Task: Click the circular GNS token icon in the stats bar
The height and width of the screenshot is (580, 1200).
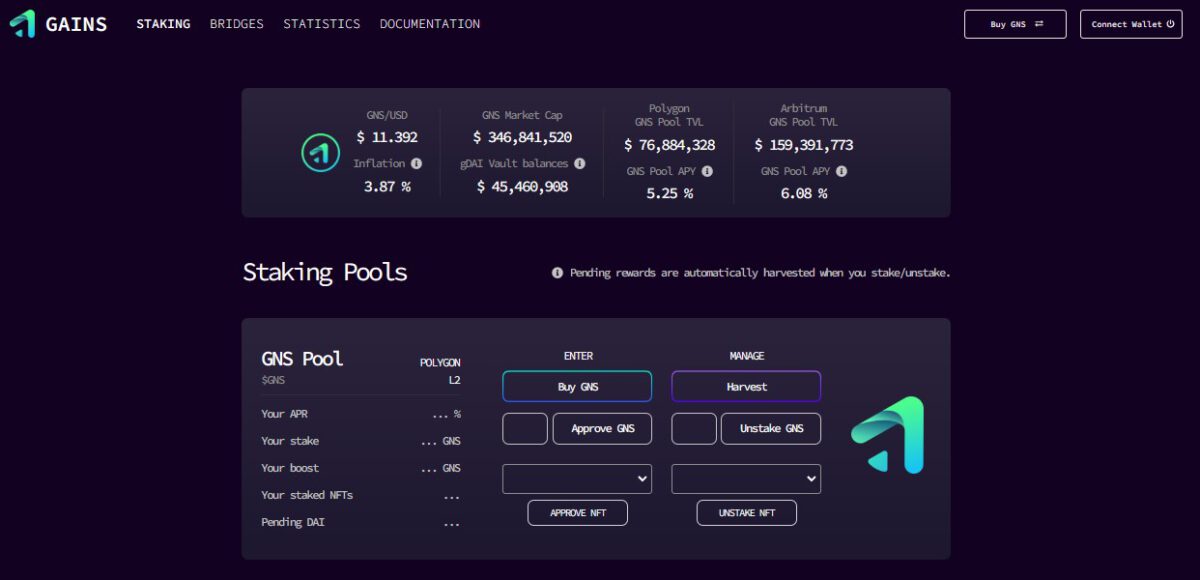Action: 321,153
